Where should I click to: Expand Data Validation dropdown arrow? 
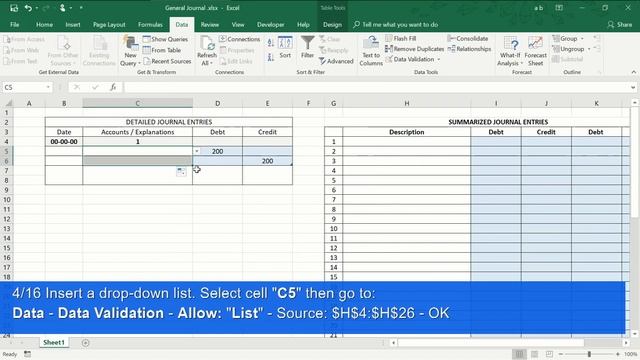(x=439, y=60)
